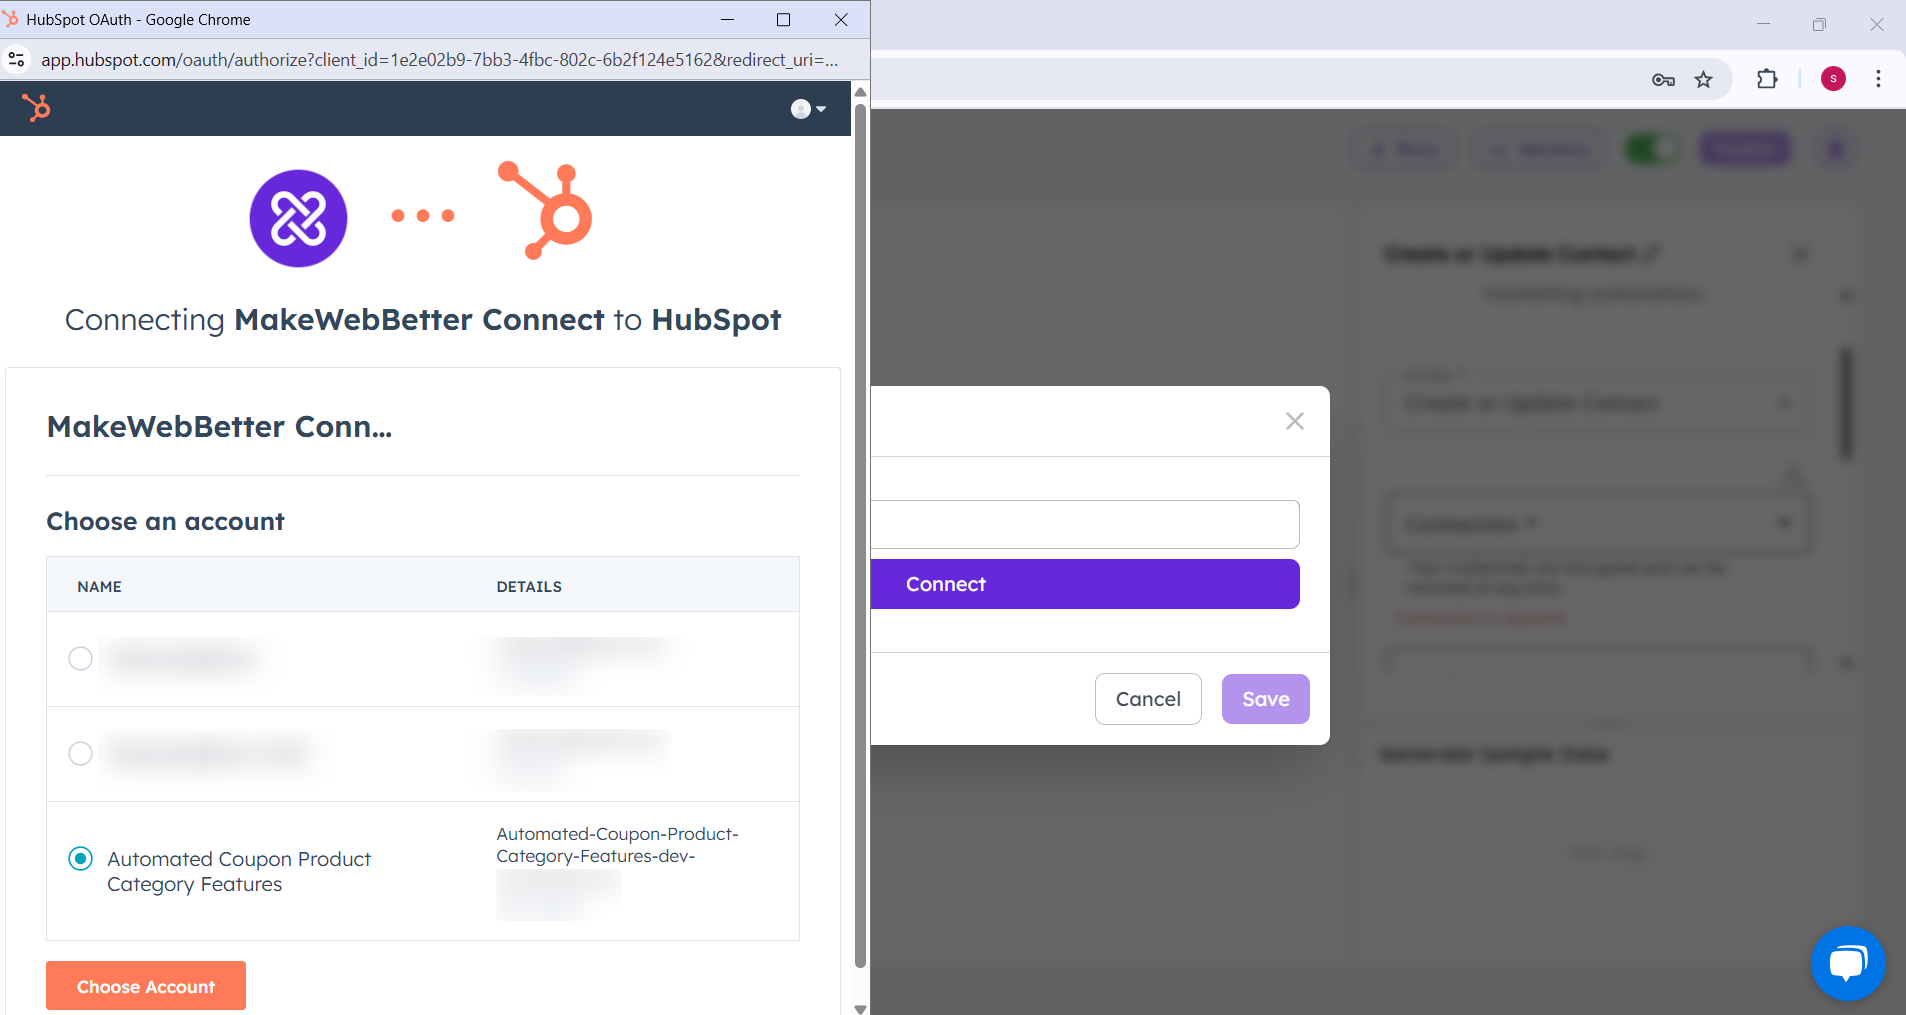Click the blurred purple publish button in background

click(1745, 150)
